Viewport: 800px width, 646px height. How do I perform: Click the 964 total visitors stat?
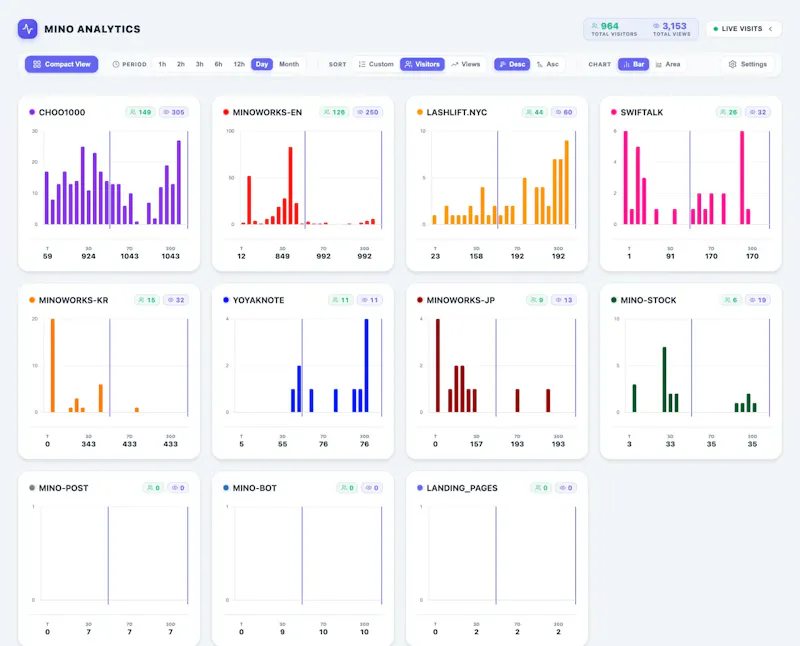614,29
